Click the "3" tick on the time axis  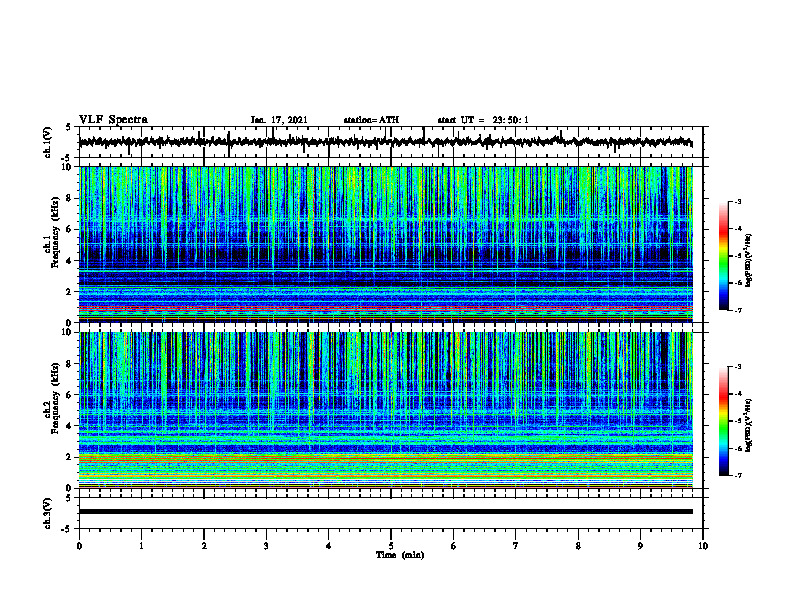pyautogui.click(x=266, y=546)
